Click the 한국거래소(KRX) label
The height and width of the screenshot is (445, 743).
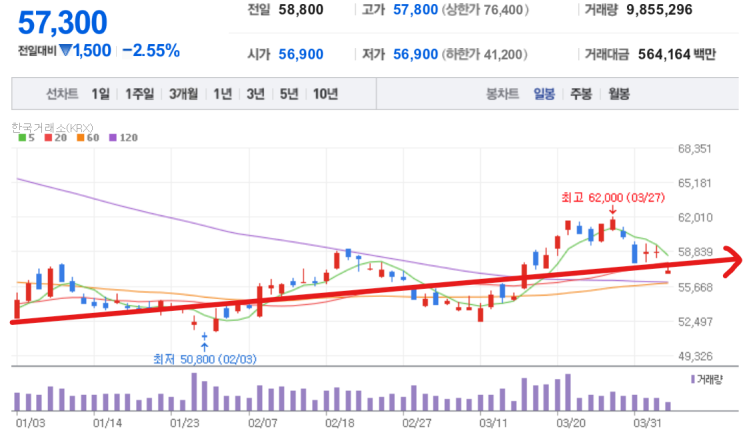pyautogui.click(x=52, y=127)
